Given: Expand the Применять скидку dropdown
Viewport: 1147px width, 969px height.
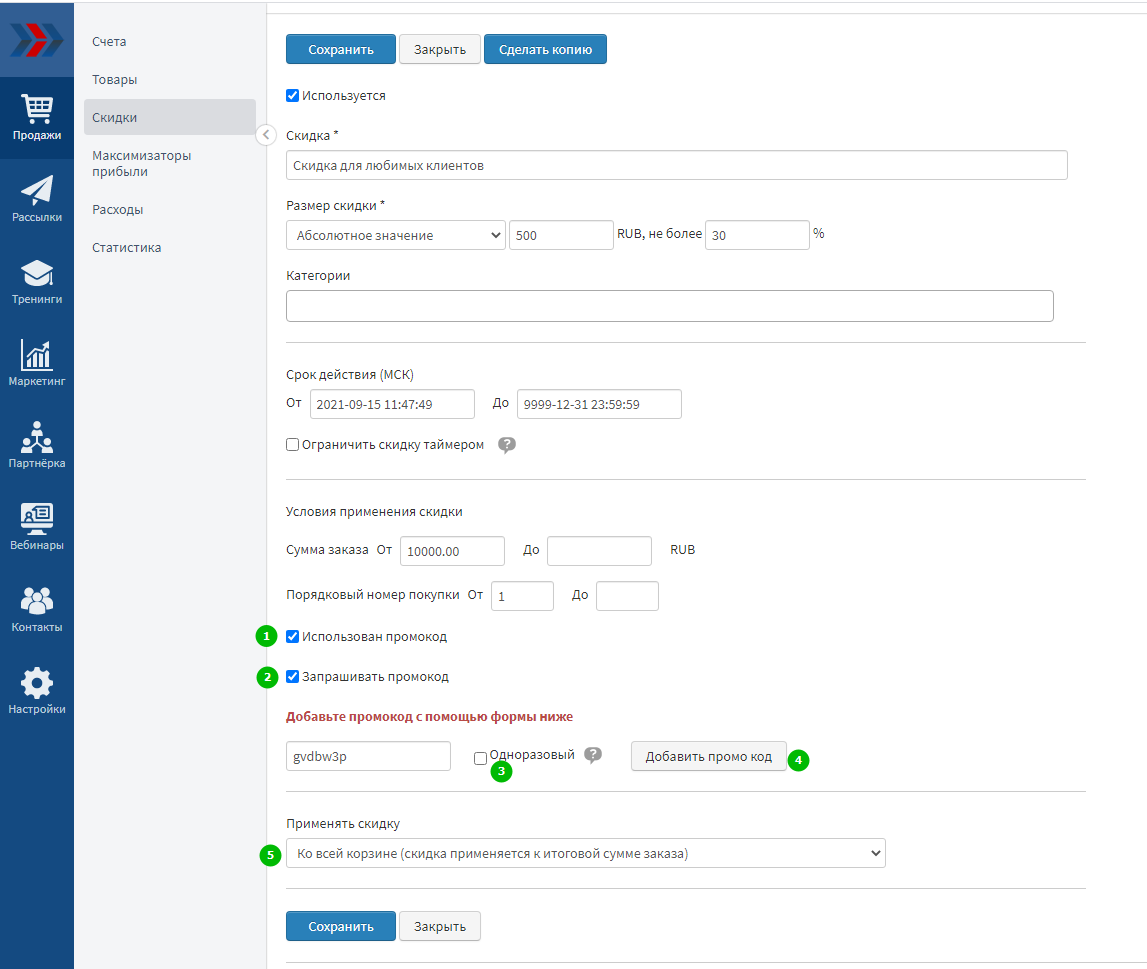Looking at the screenshot, I should pyautogui.click(x=585, y=853).
